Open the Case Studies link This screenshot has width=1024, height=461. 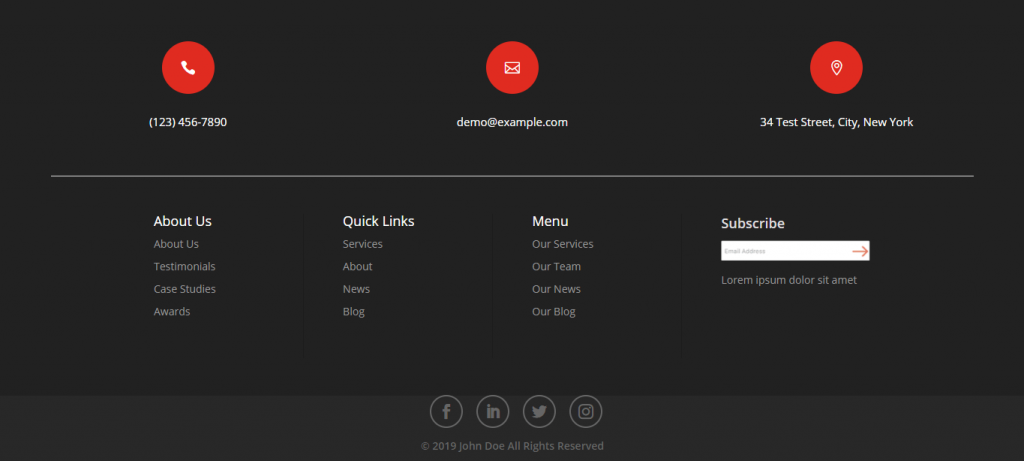[185, 289]
